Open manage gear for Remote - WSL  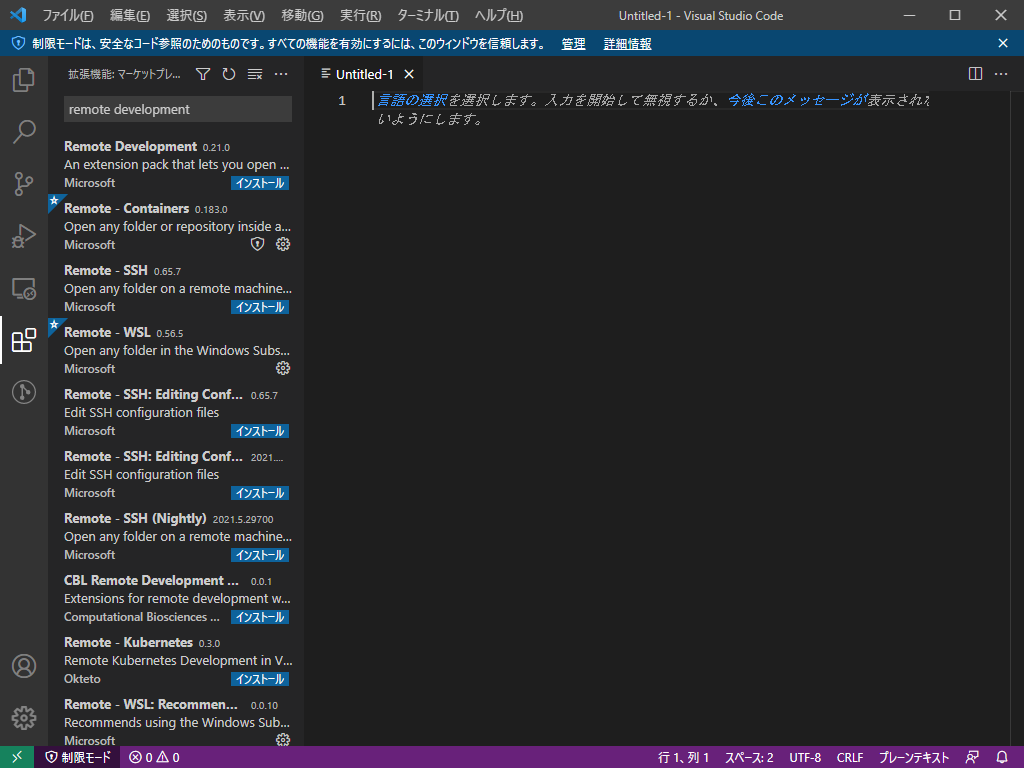(283, 368)
